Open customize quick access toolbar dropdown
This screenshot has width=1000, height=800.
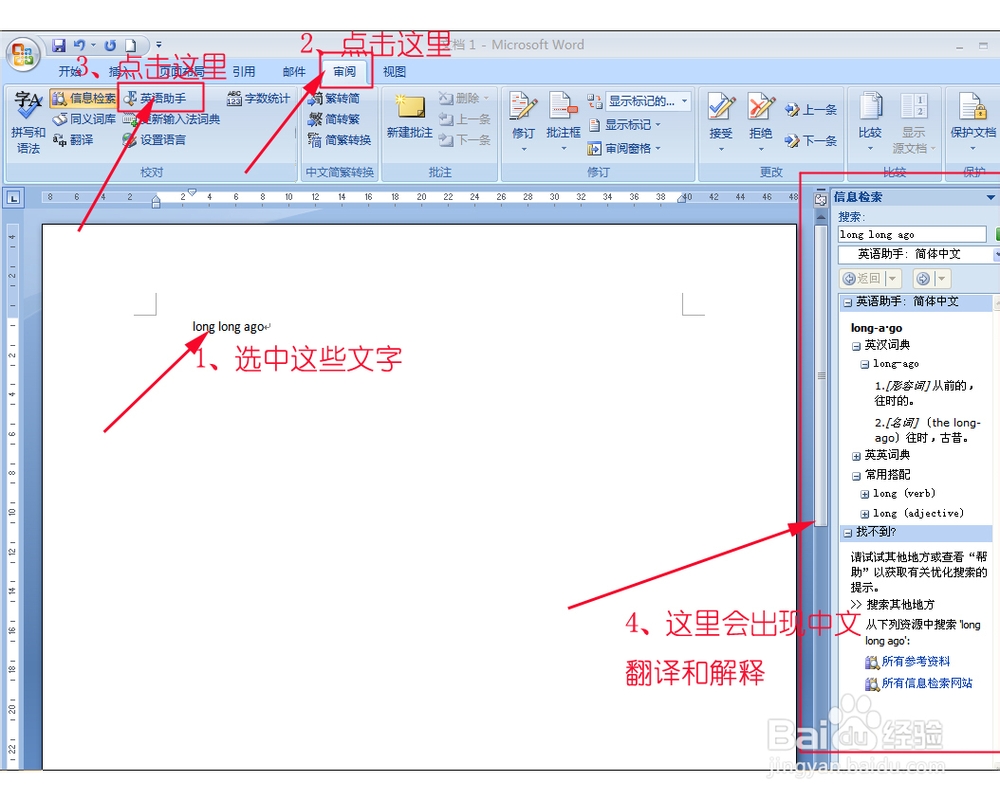pyautogui.click(x=159, y=45)
